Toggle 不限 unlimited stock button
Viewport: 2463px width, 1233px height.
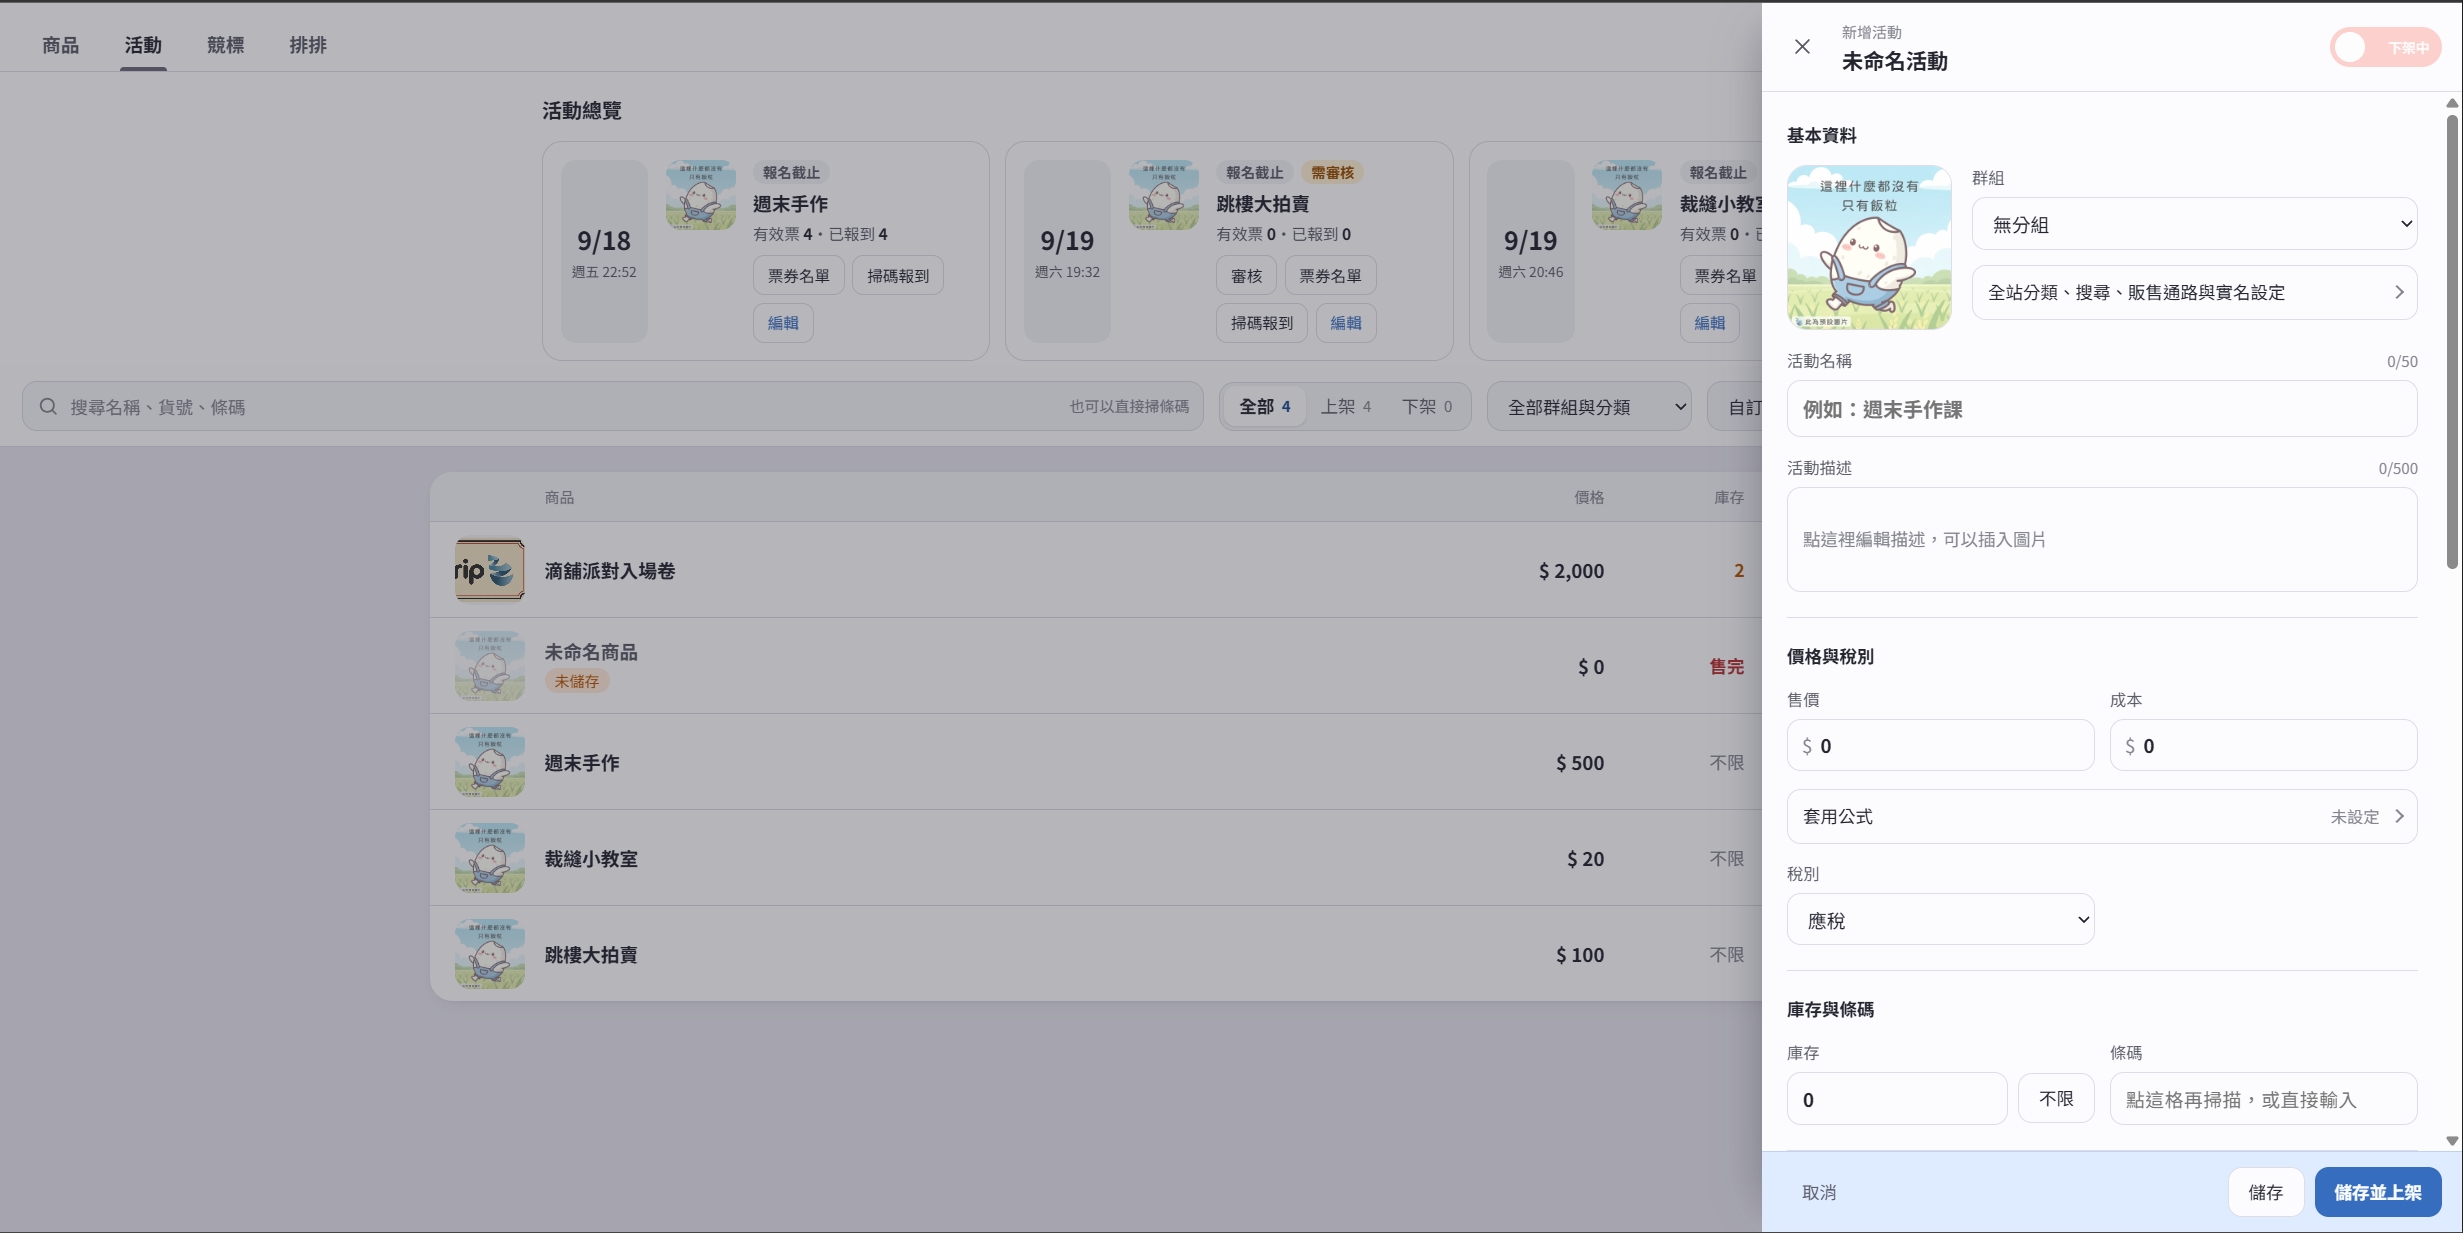[2056, 1098]
